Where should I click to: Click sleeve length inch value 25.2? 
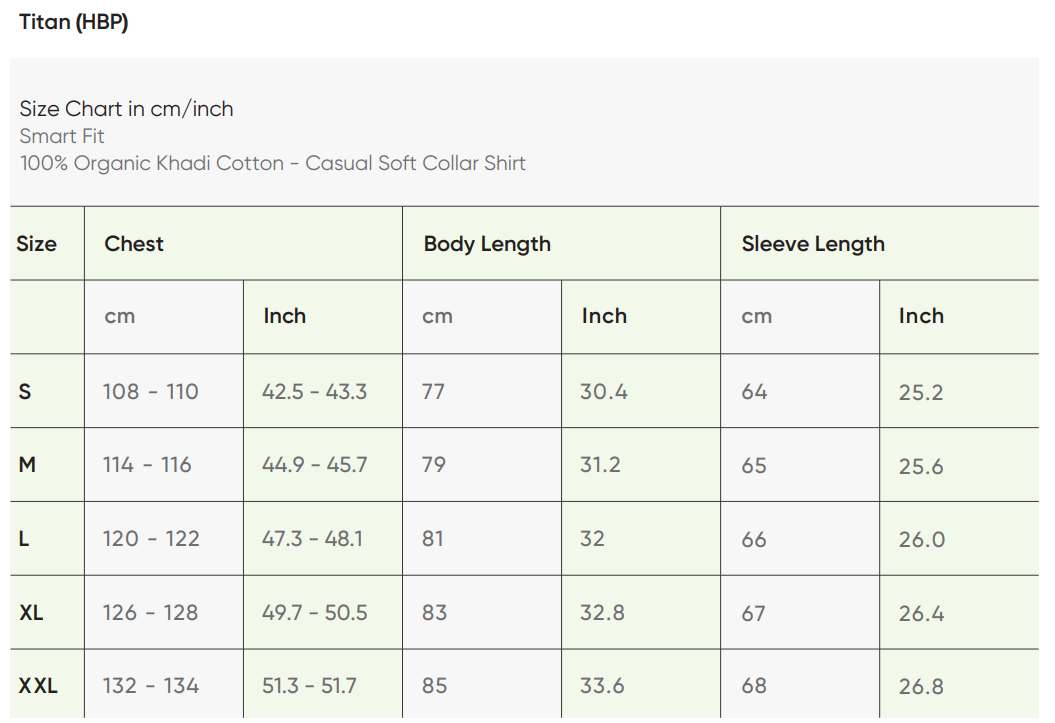921,392
